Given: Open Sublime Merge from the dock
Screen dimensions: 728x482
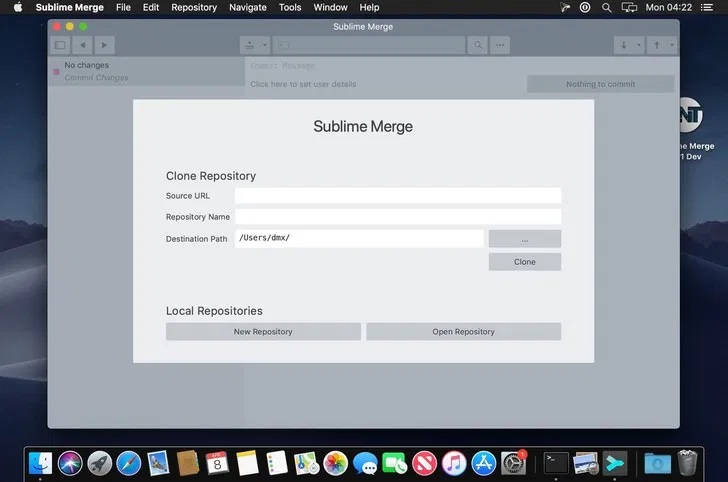Looking at the screenshot, I should (x=614, y=463).
